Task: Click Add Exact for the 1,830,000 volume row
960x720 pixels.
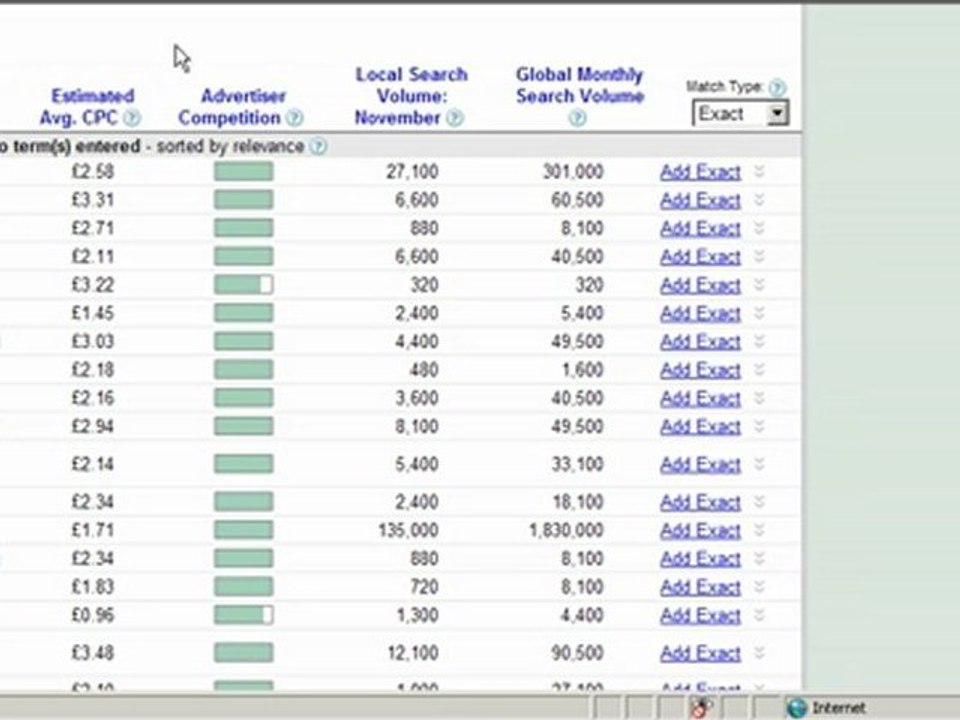Action: tap(700, 530)
